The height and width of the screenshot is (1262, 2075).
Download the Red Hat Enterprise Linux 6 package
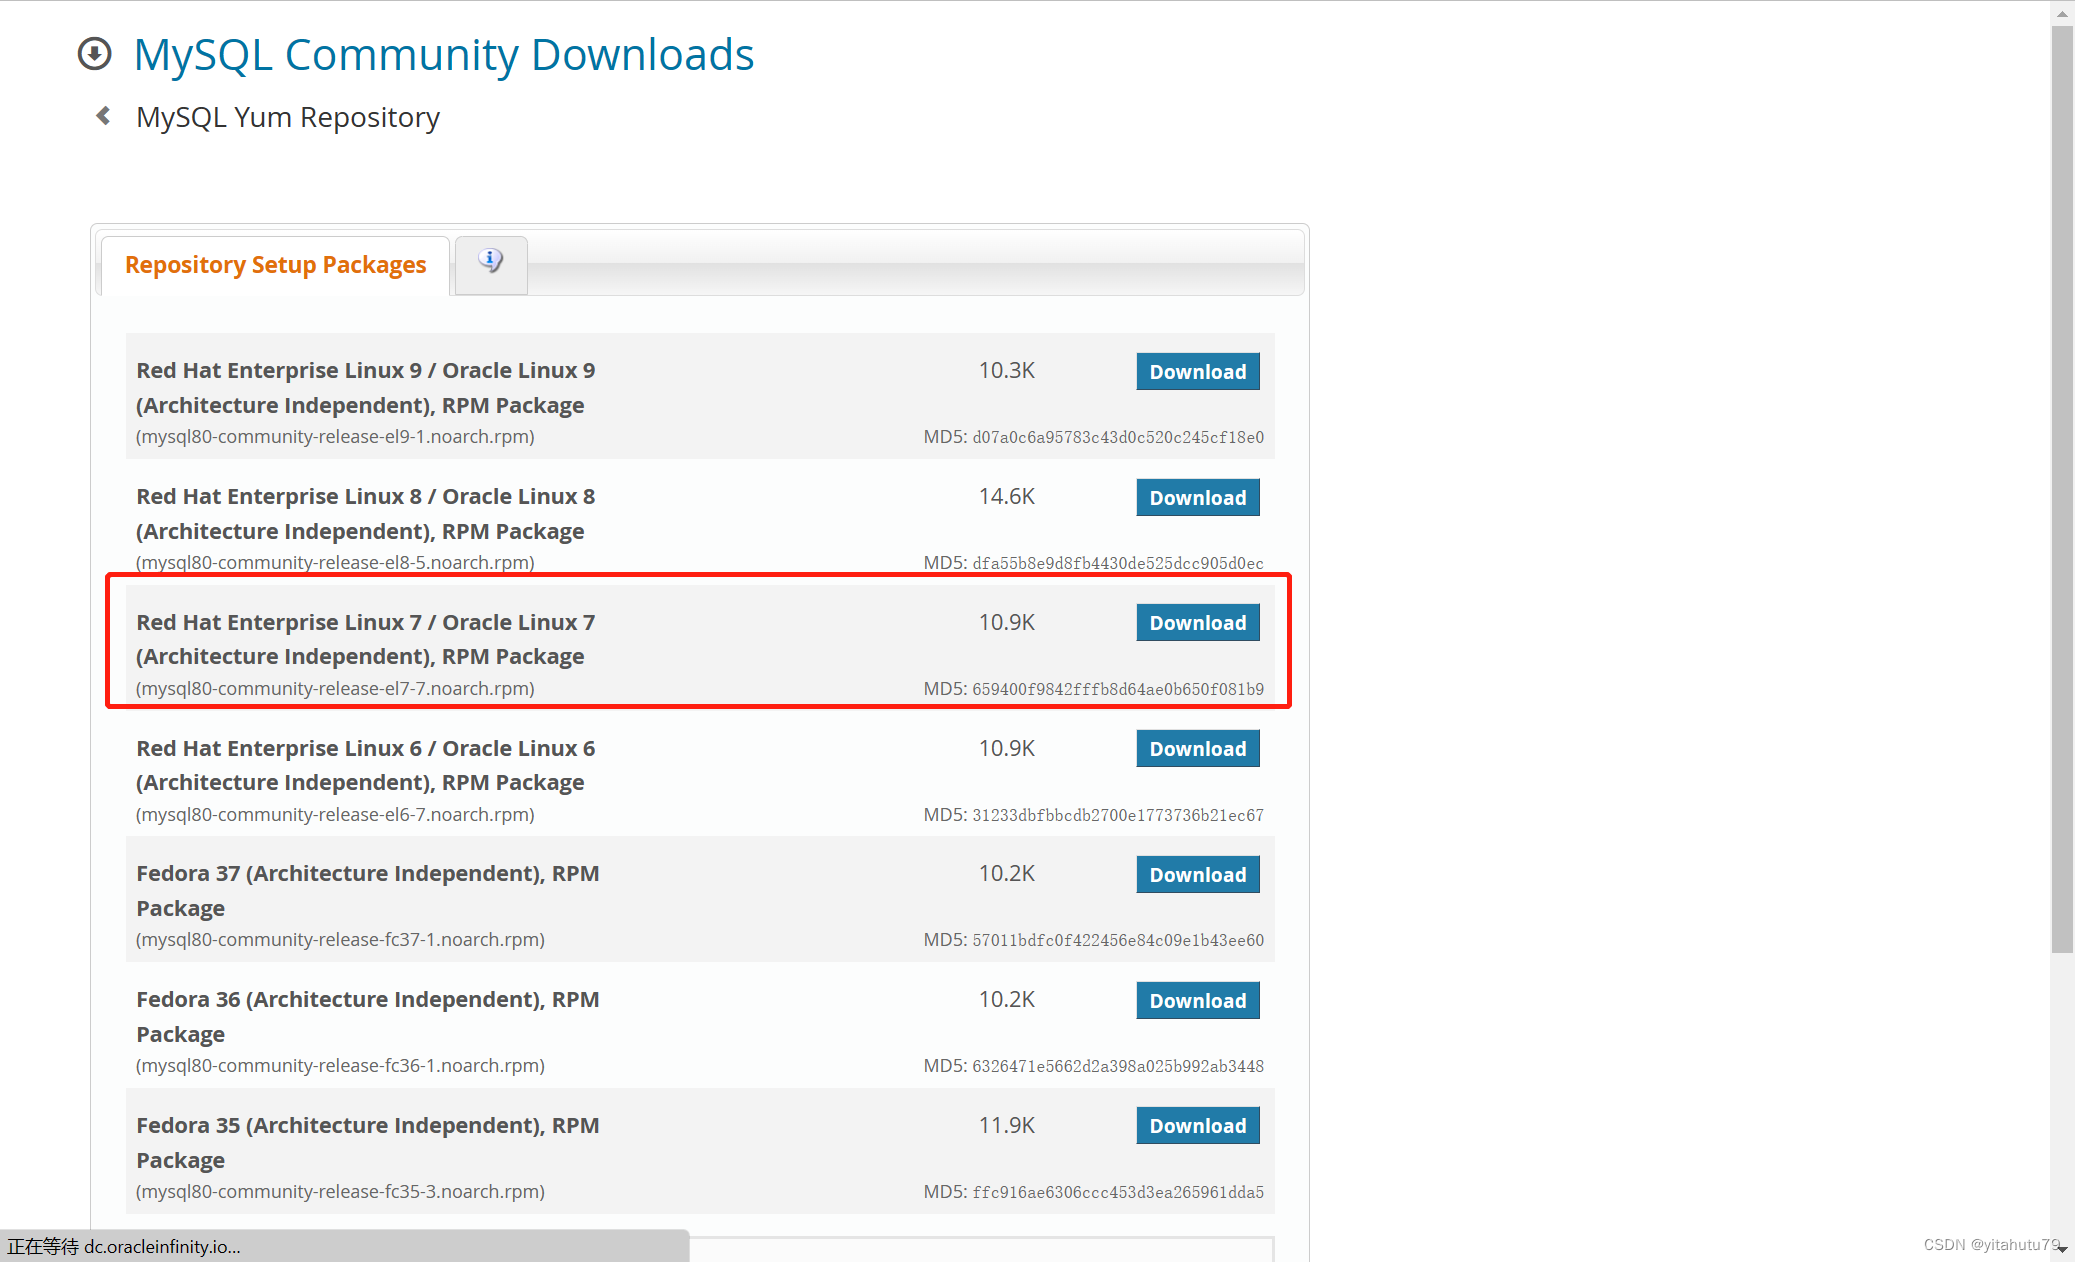click(x=1197, y=749)
